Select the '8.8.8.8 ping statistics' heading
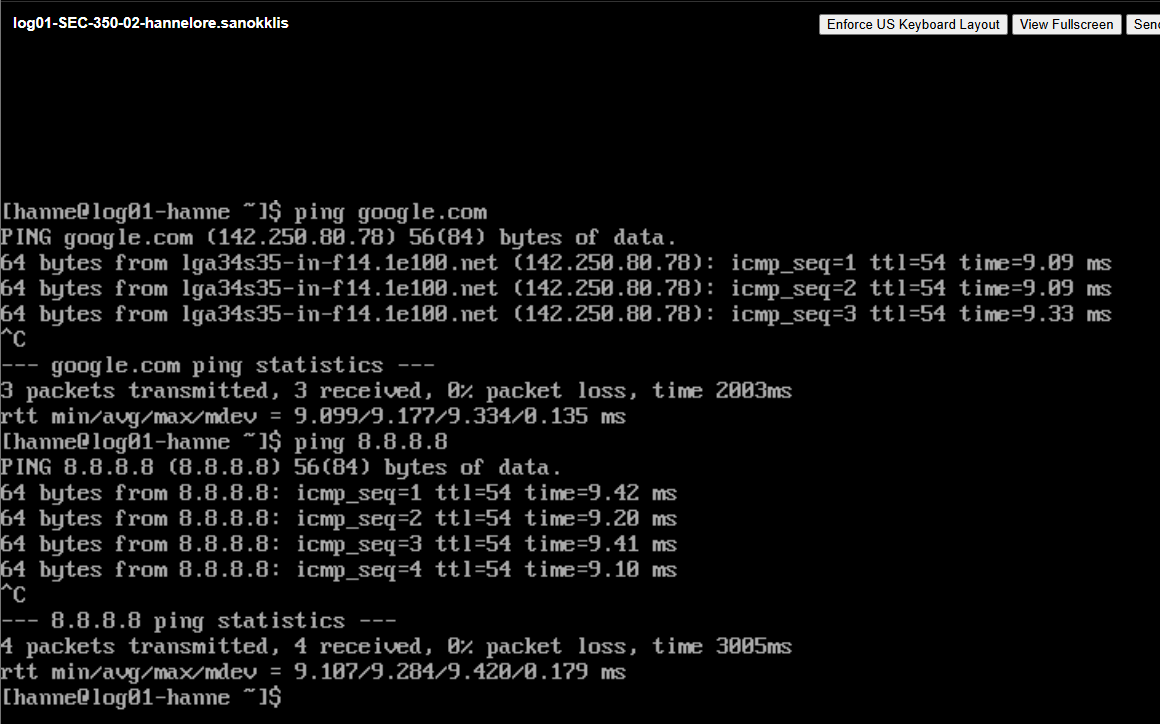The image size is (1160, 724). [x=198, y=621]
